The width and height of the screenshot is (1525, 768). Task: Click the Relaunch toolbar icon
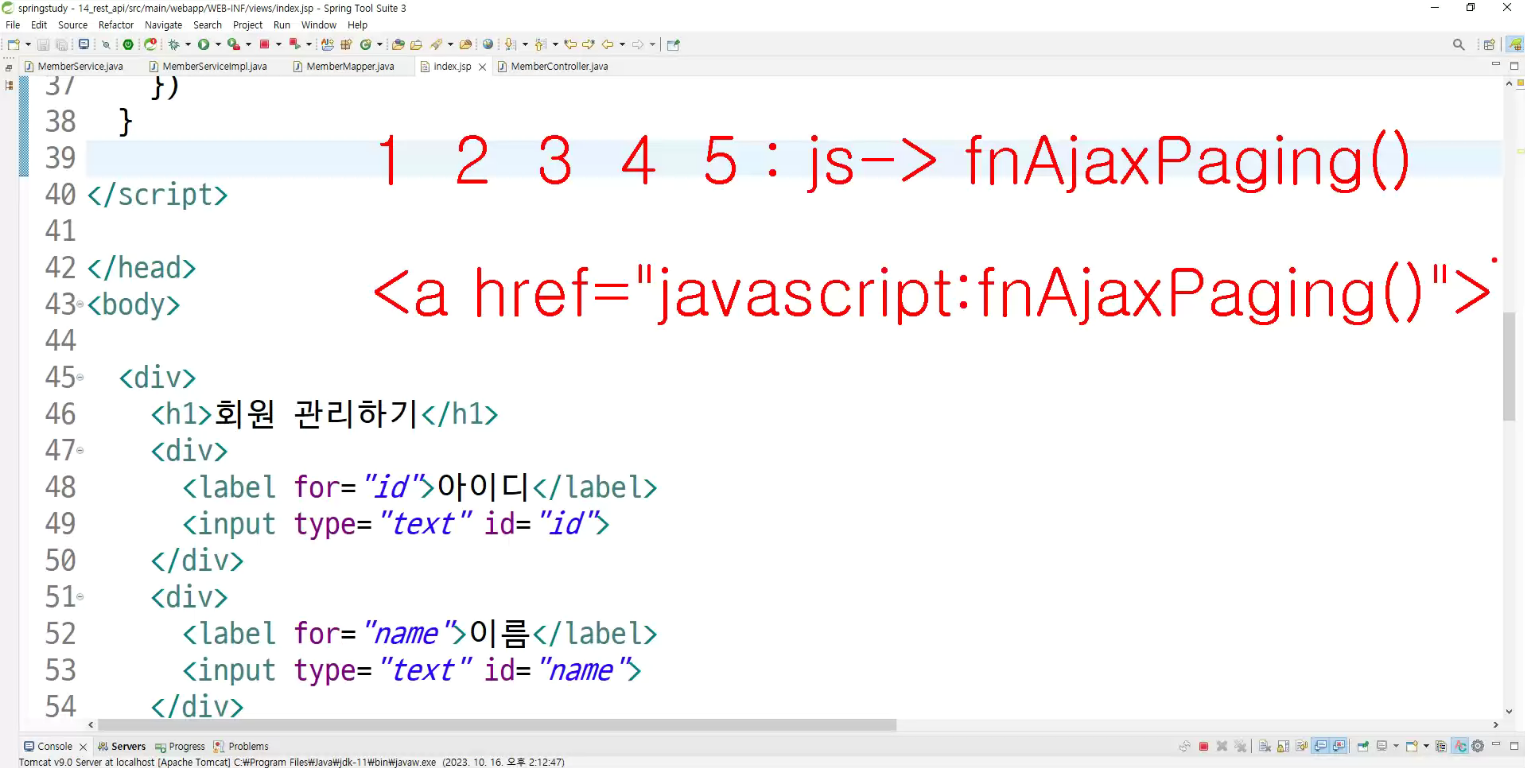tap(151, 45)
